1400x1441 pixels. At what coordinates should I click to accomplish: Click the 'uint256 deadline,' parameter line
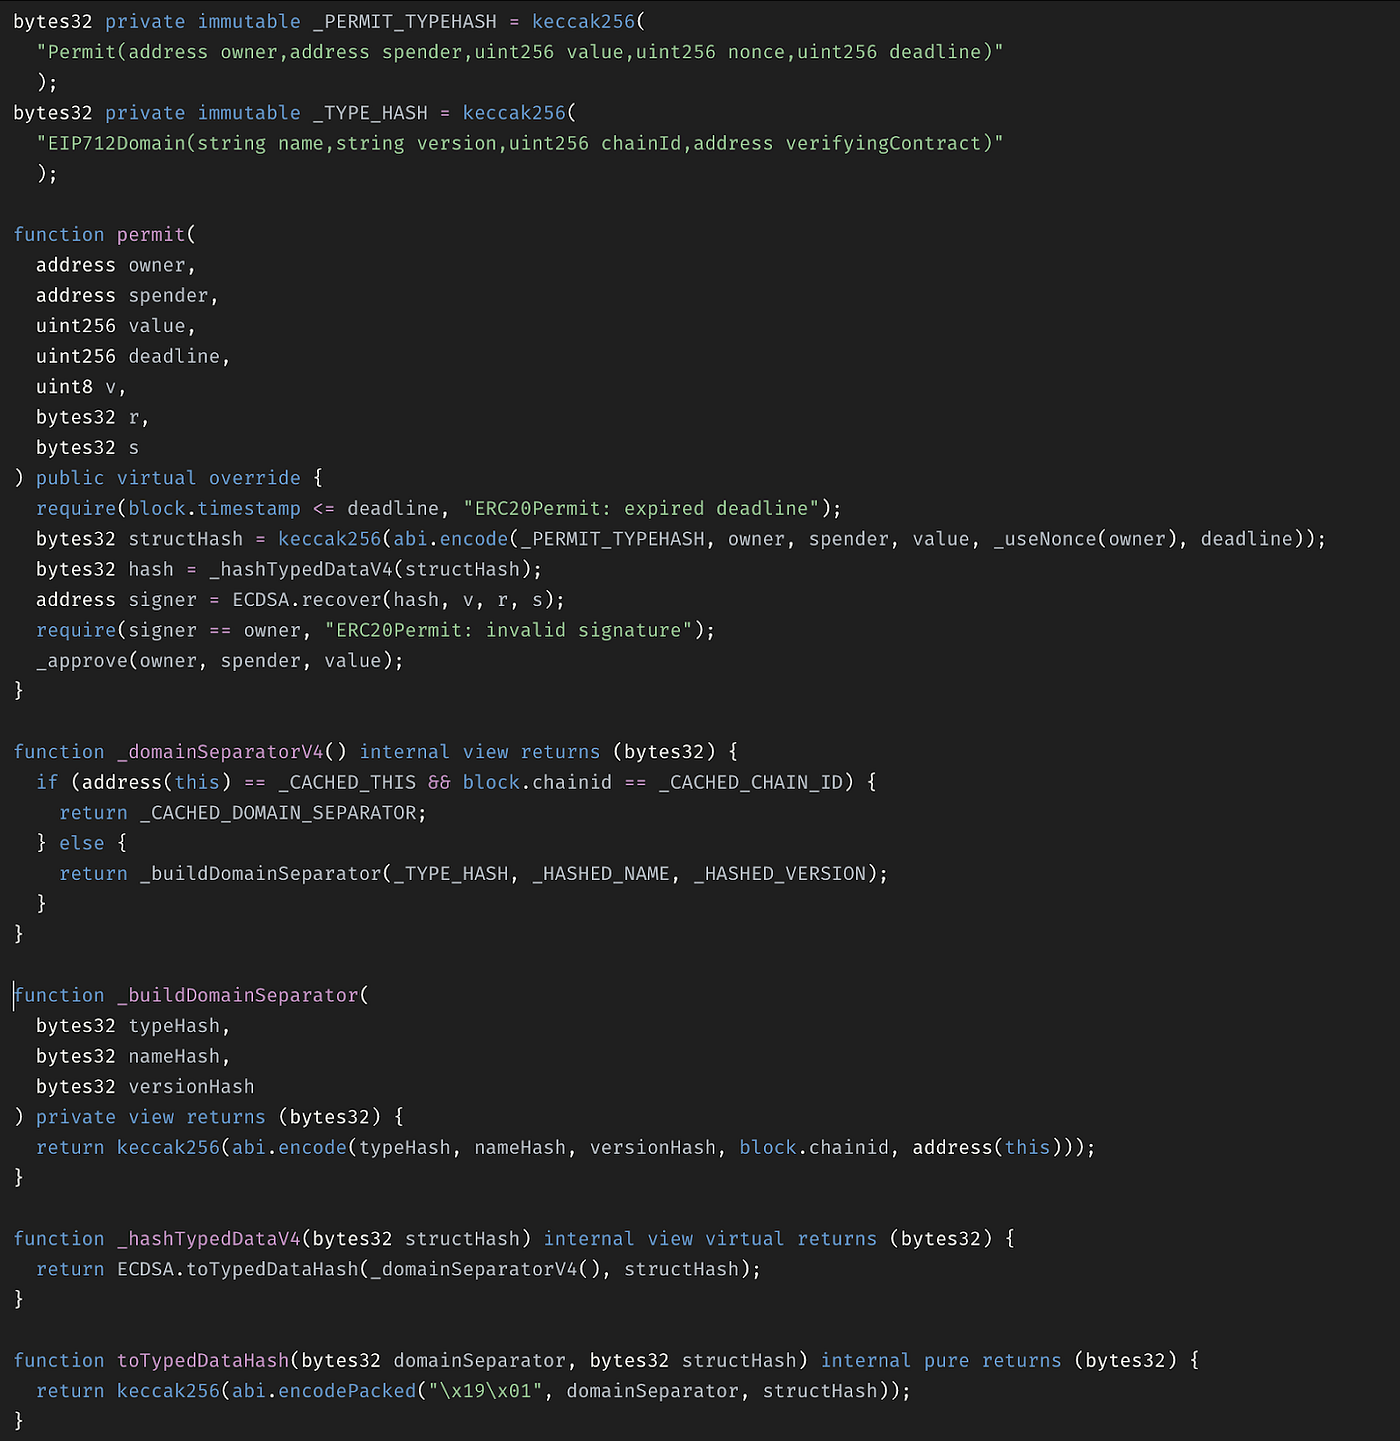point(133,357)
